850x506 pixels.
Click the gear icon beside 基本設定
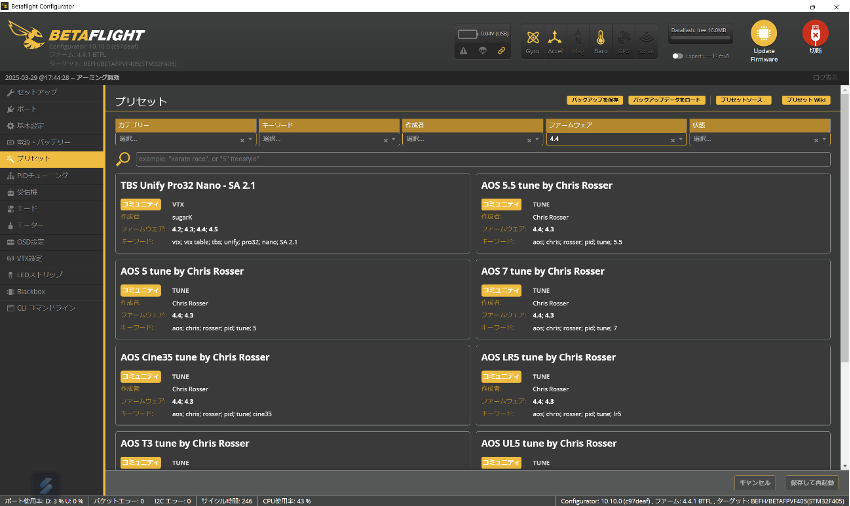coord(10,126)
